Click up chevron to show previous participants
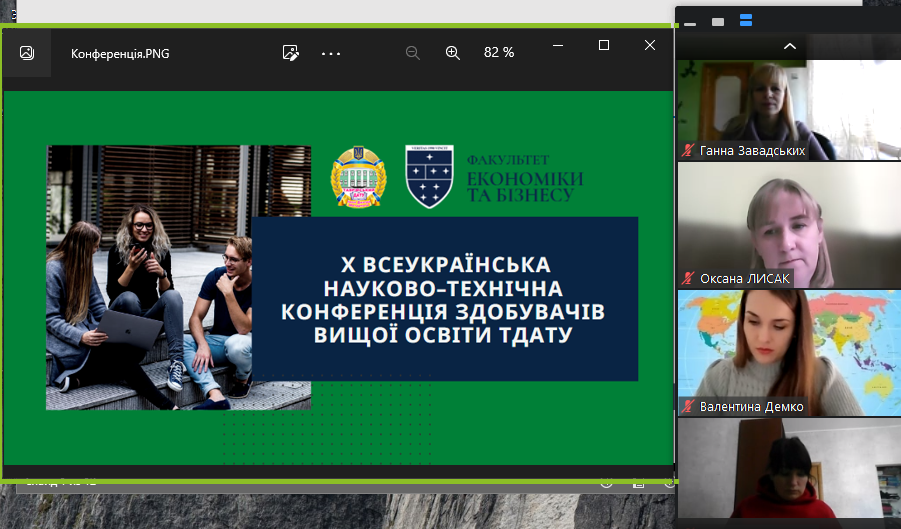 click(790, 47)
